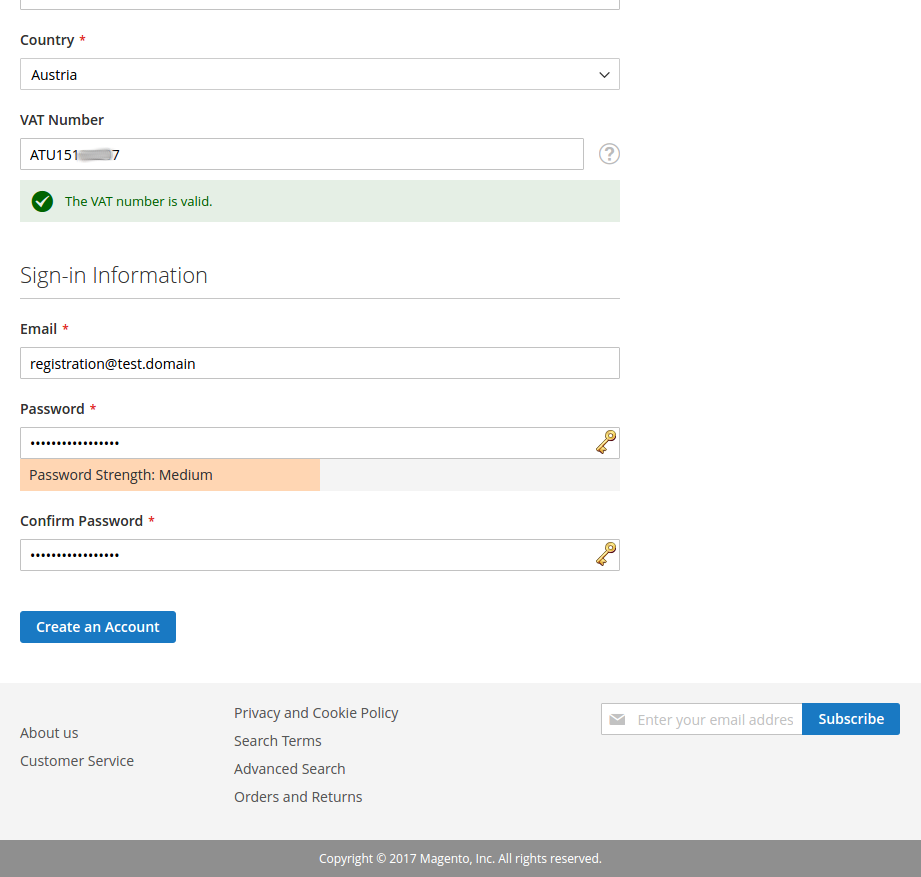This screenshot has width=921, height=877.
Task: Focus the VAT Number input field
Action: click(301, 154)
